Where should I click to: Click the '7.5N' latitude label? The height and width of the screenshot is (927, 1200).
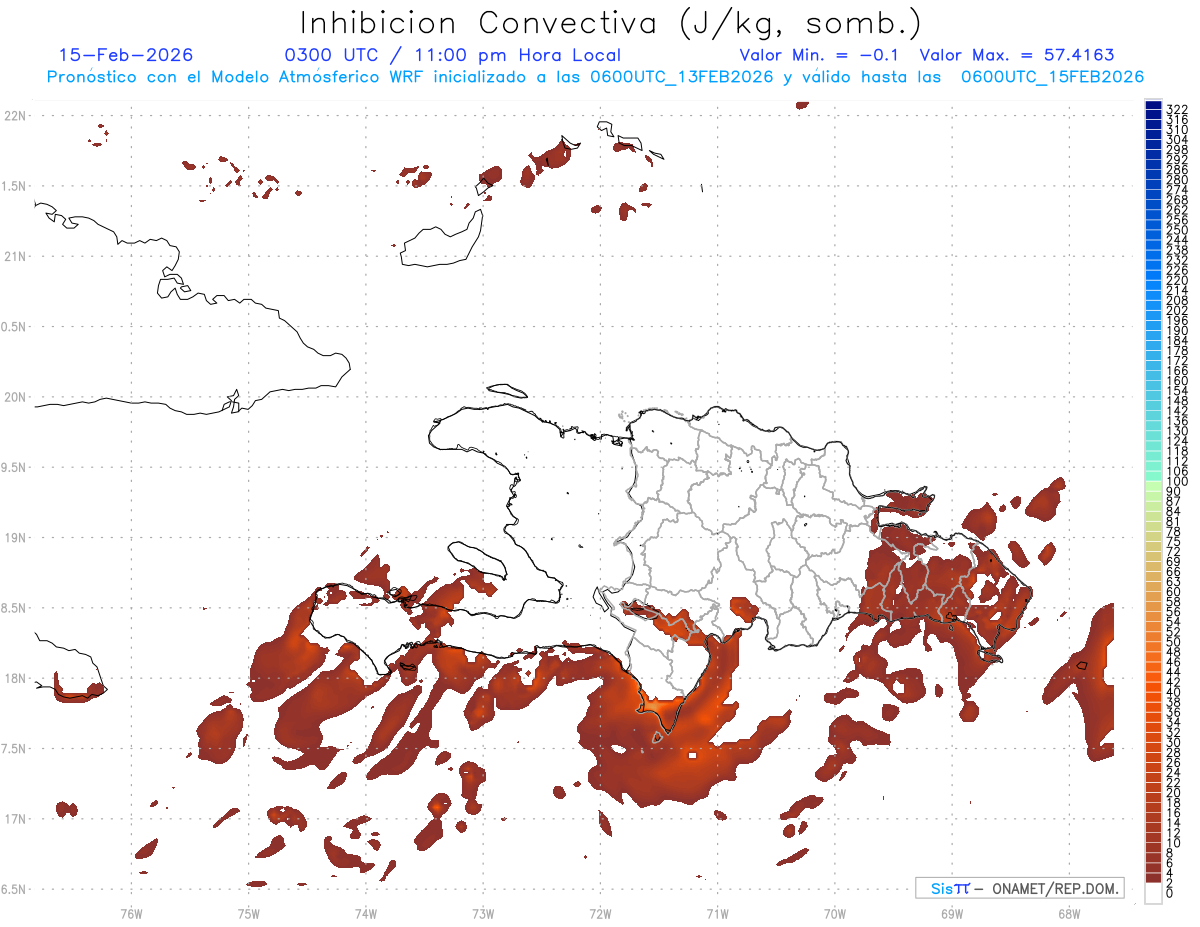14,749
